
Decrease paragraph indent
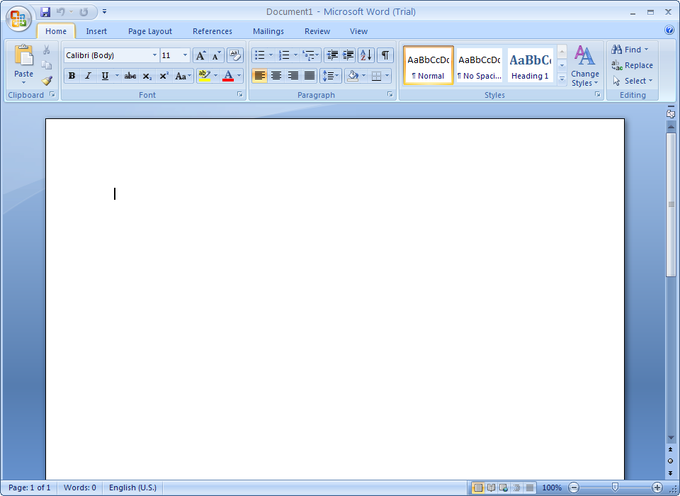[332, 55]
